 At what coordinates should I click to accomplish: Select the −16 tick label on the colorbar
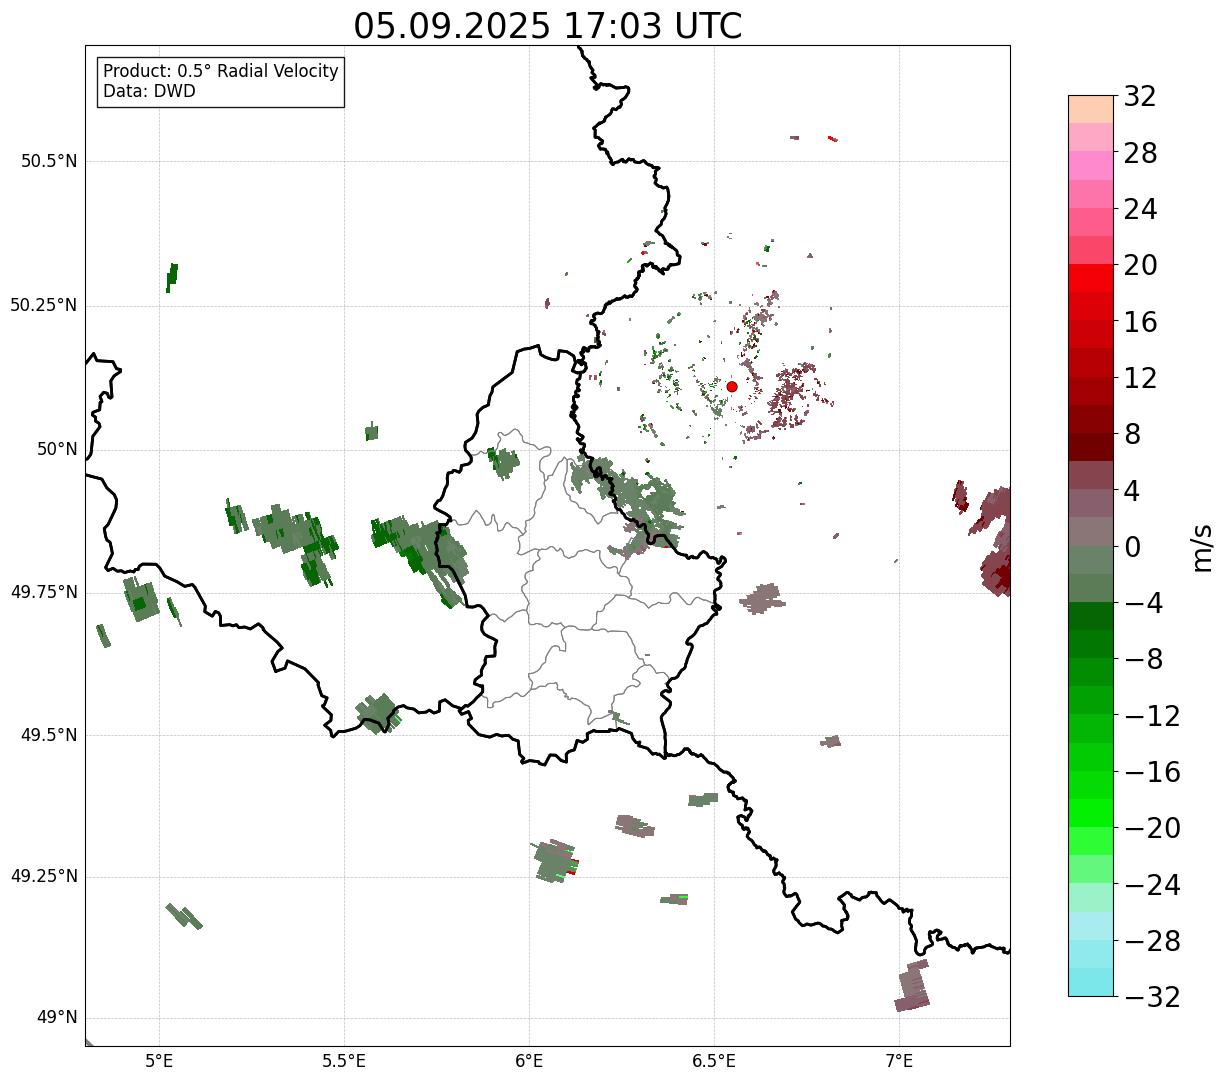(x=1152, y=772)
